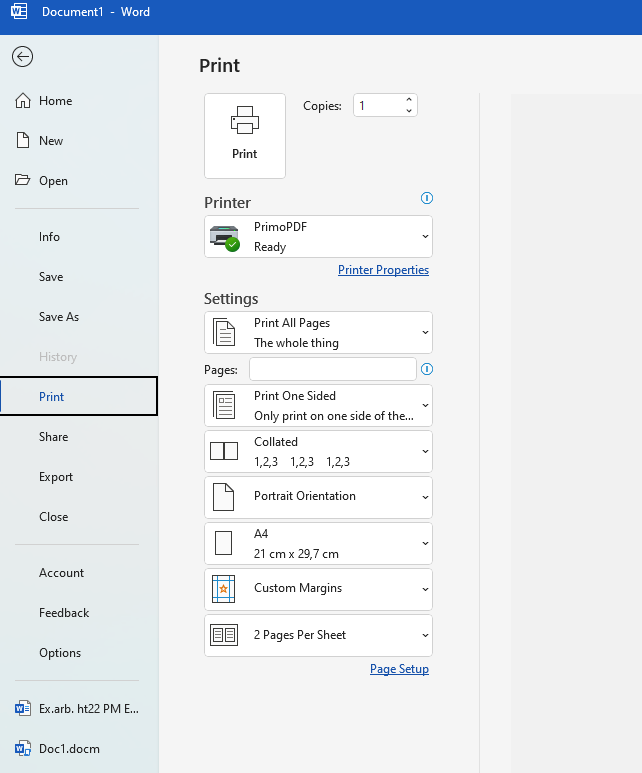Open the PrimoPDF printer dropdown
Image resolution: width=642 pixels, height=773 pixels.
(x=319, y=237)
